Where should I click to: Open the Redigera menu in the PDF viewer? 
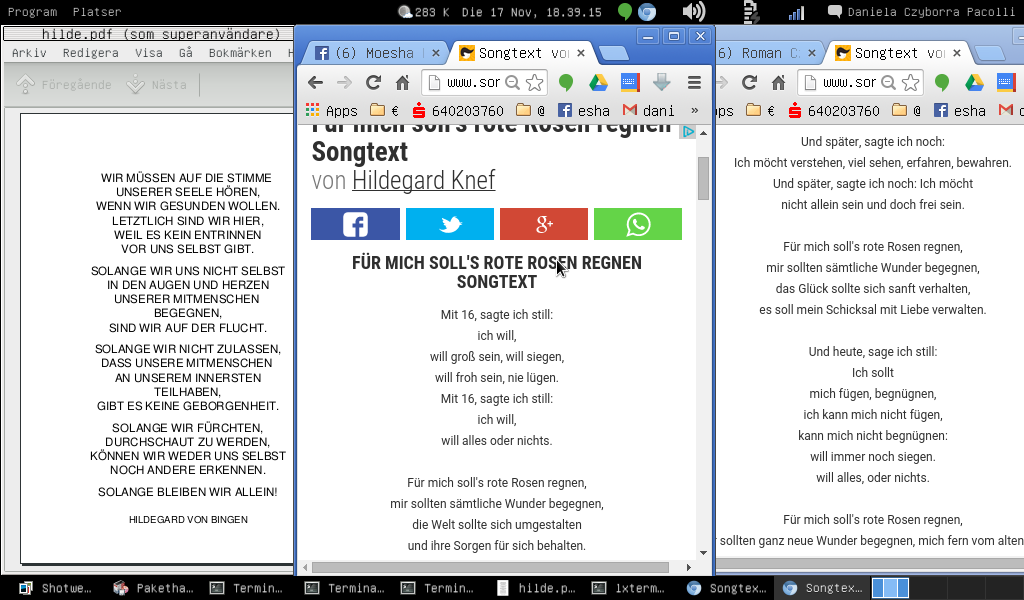point(91,53)
